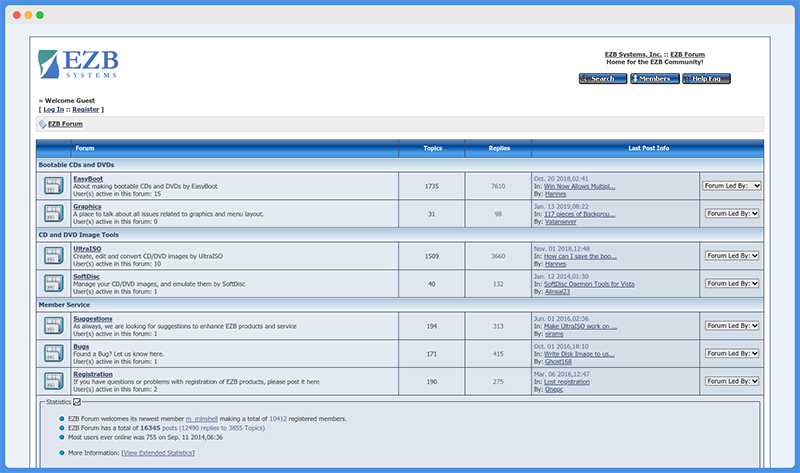
Task: Open Forum Led By dropdown for SoftDisc
Action: click(x=732, y=283)
